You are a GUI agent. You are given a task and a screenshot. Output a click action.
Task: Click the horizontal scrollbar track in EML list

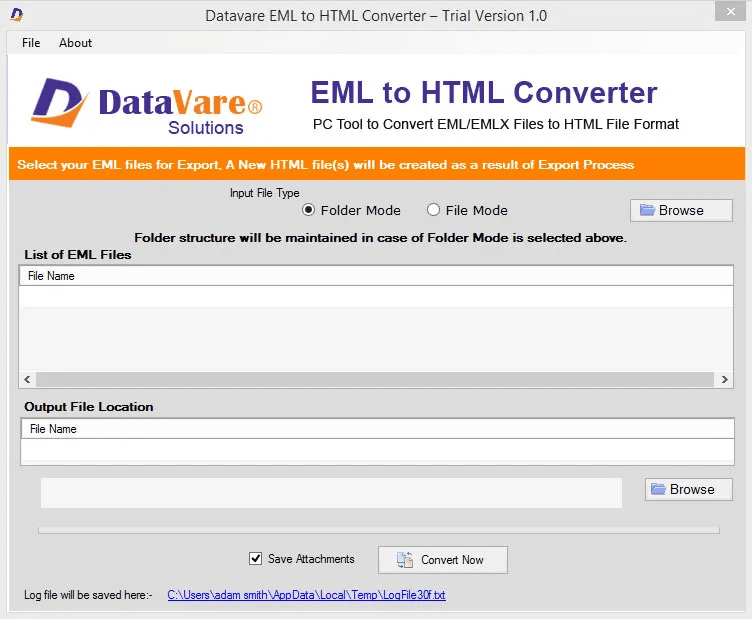pos(375,379)
